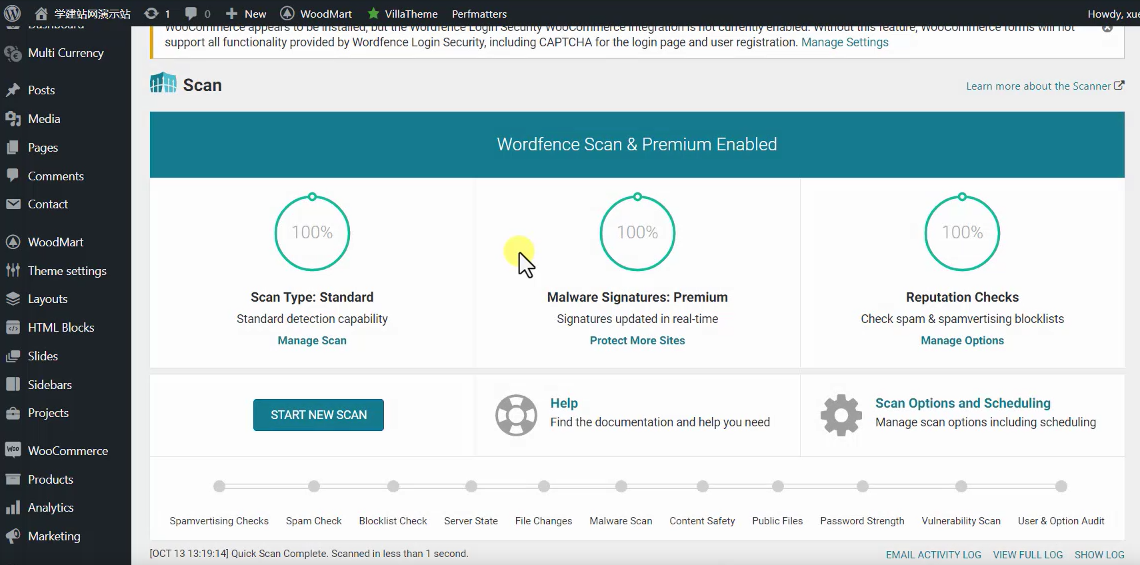Screen dimensions: 1140x565
Task: Click the Marketing megaphone icon
Action: (x=12, y=537)
